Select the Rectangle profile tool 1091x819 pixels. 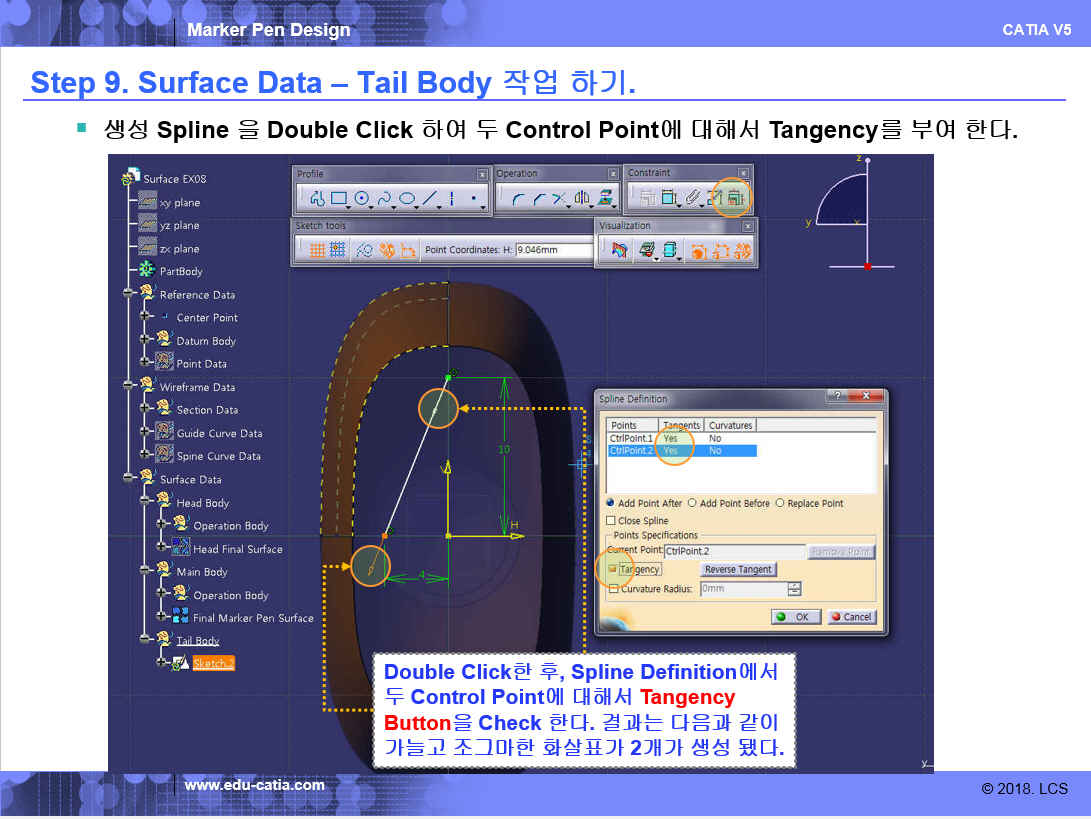pos(339,198)
